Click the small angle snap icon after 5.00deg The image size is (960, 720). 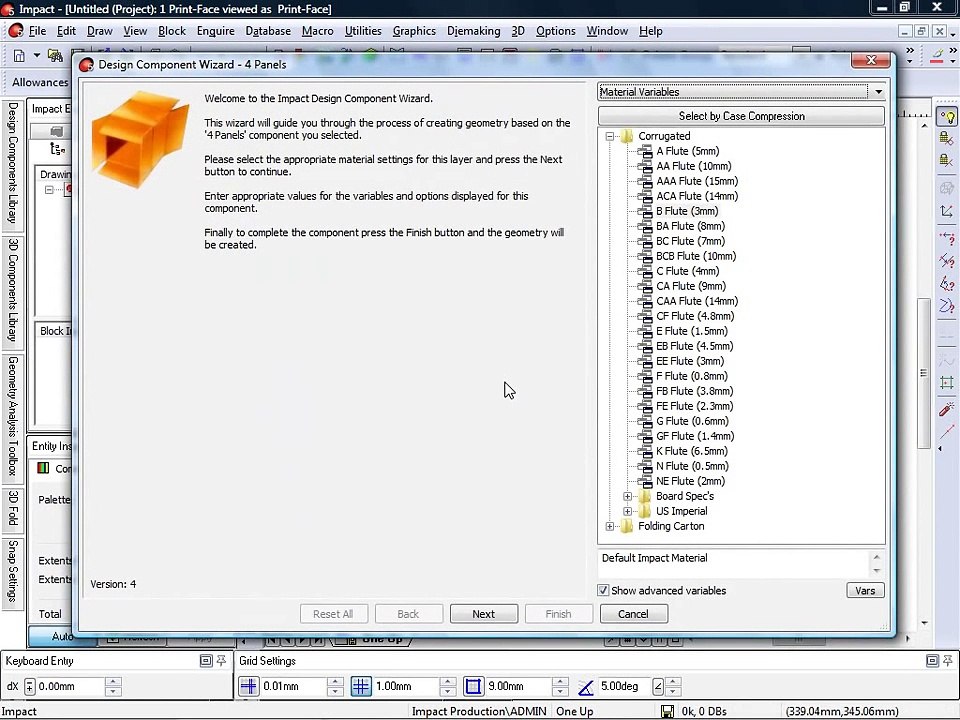[x=658, y=686]
